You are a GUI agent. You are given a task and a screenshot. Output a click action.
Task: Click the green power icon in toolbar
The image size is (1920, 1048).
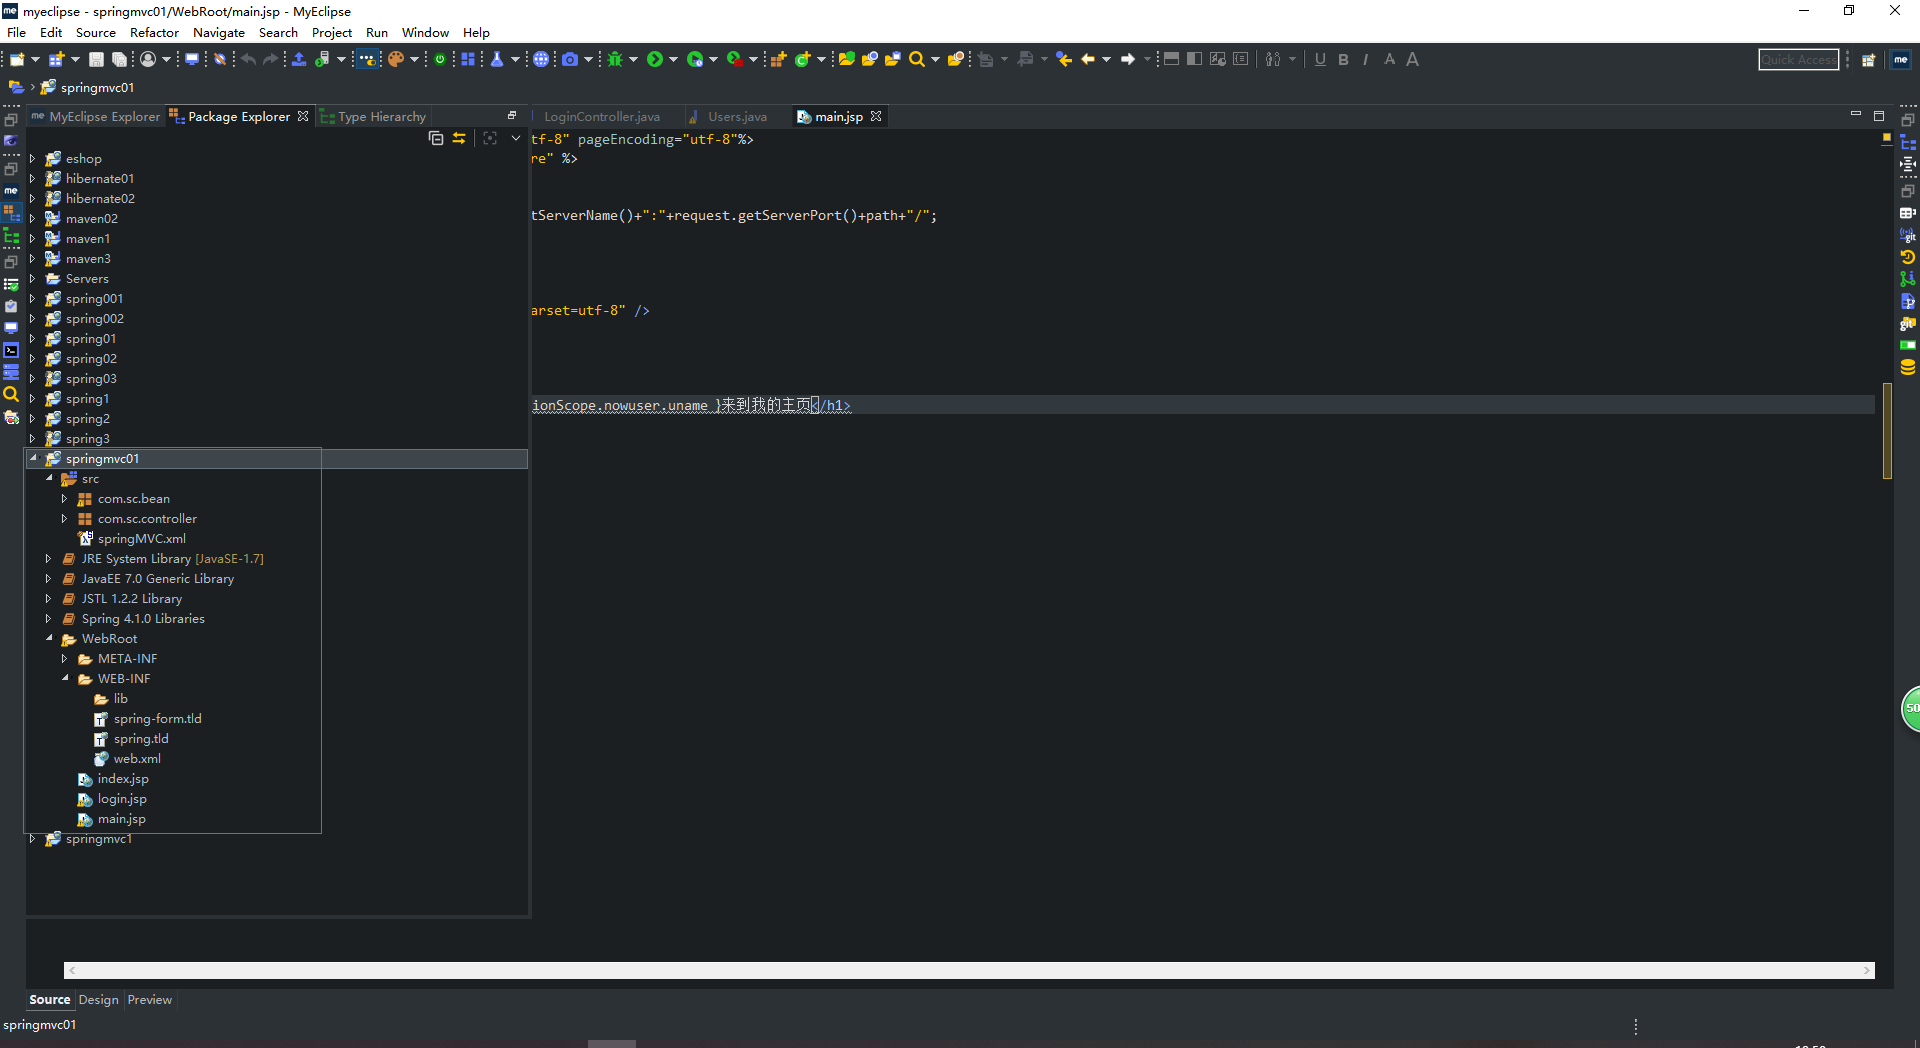pyautogui.click(x=440, y=59)
